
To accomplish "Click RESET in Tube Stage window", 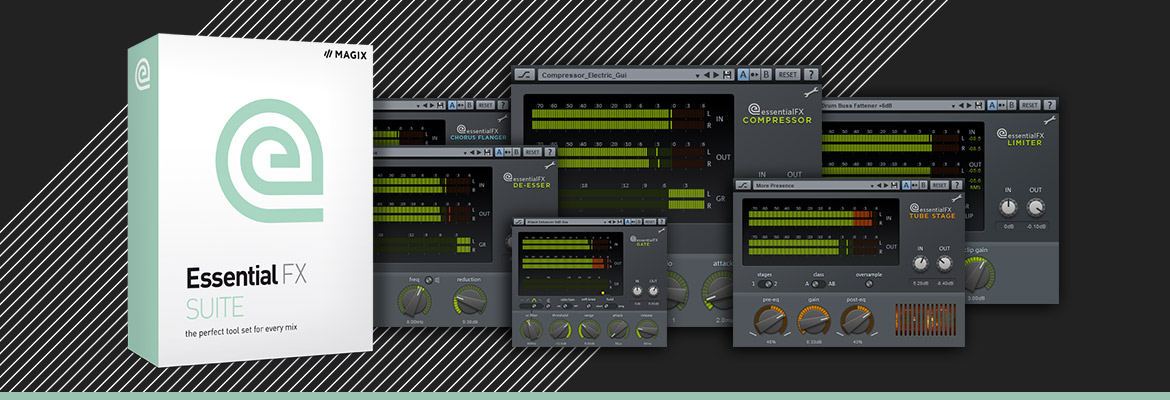I will [x=939, y=185].
